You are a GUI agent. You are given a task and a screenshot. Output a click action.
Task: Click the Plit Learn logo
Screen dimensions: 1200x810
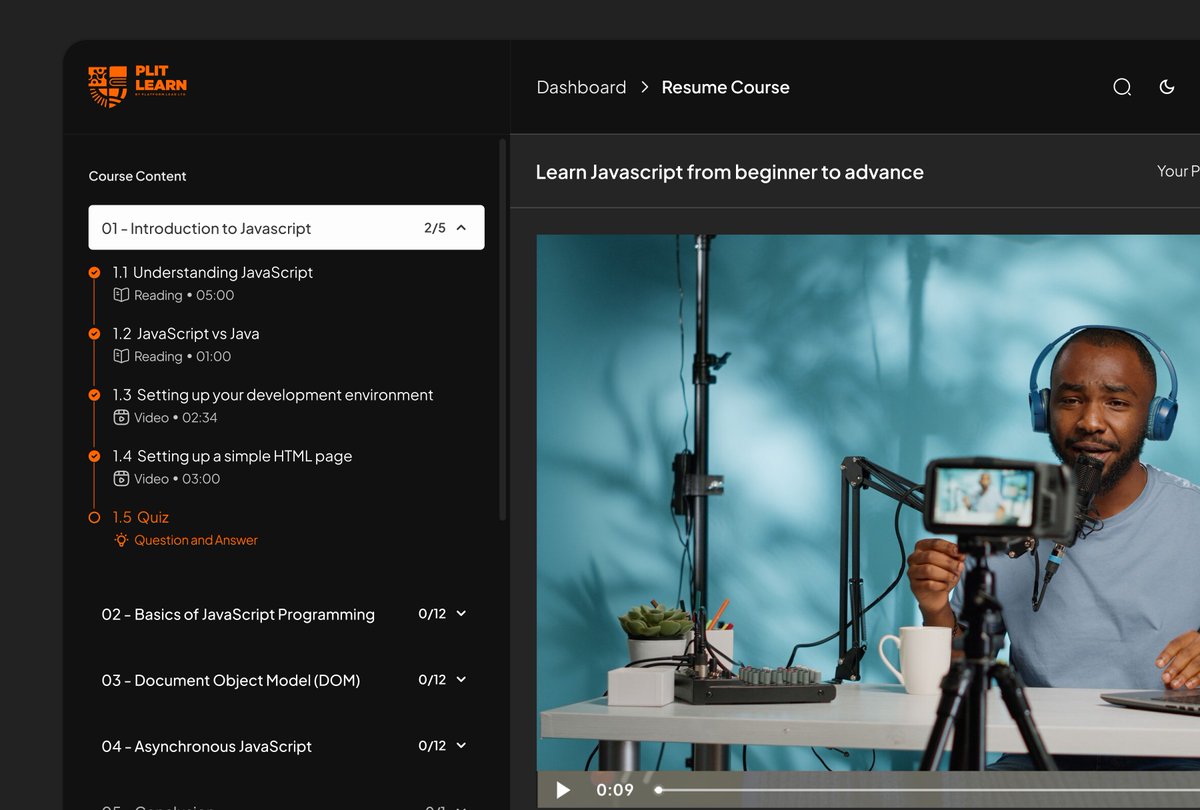coord(137,86)
